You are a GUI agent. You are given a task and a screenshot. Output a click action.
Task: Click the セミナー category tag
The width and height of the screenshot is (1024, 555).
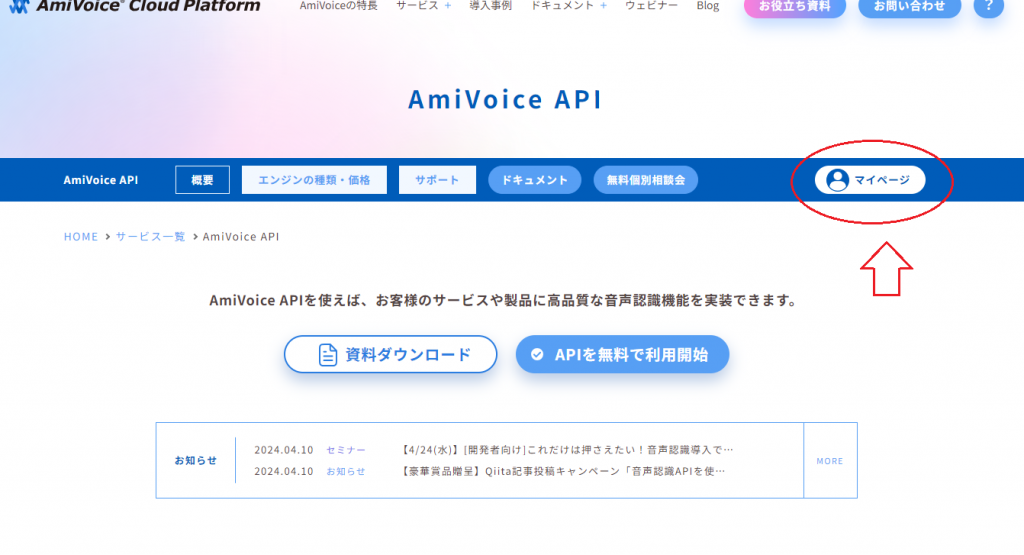click(x=346, y=450)
